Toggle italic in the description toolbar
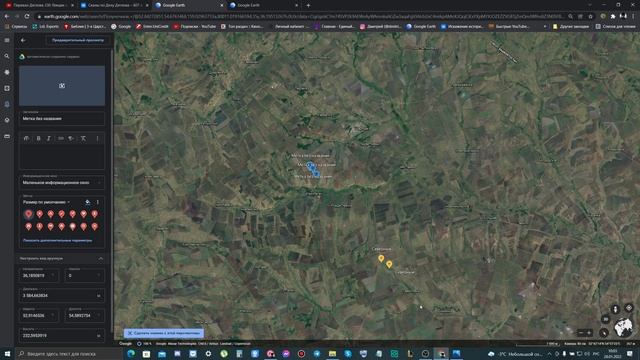Viewport: 640px width, 360px height. tap(49, 139)
